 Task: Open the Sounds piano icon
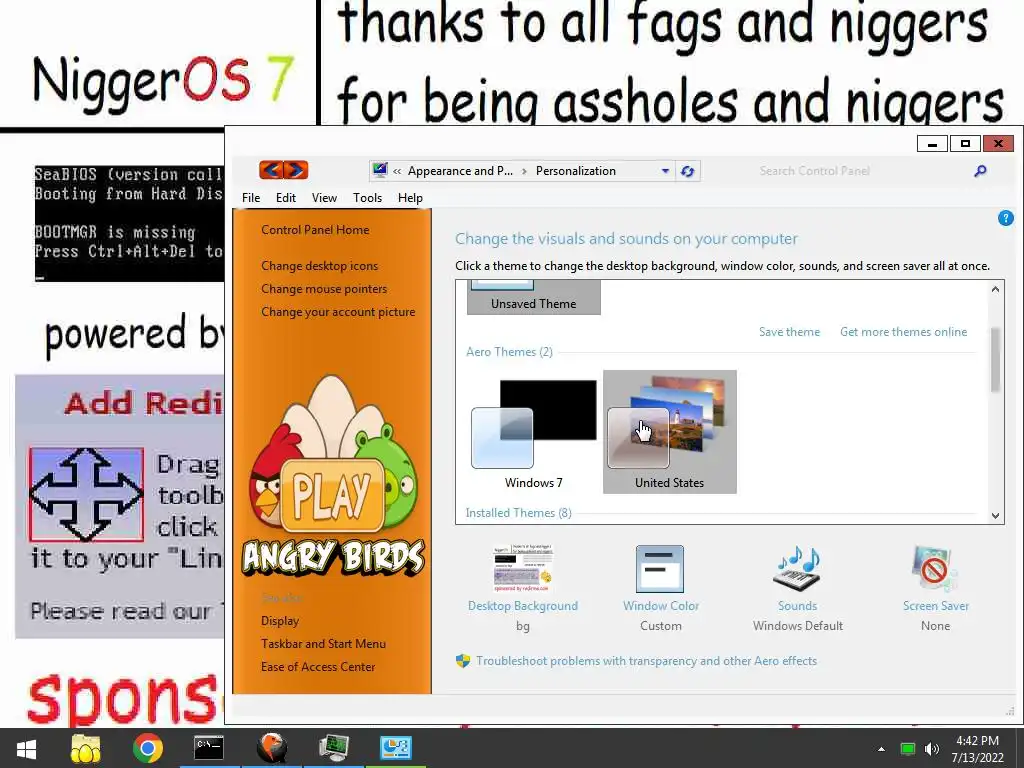(x=797, y=569)
